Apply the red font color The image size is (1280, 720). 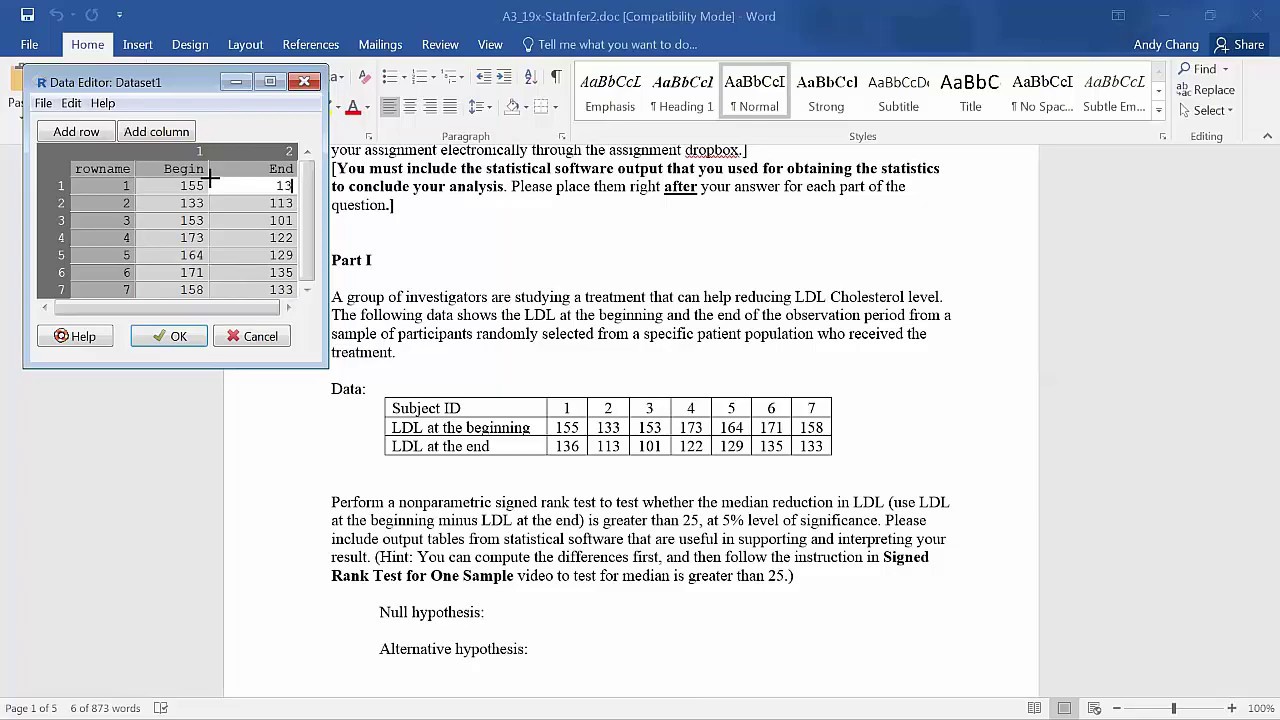tap(352, 107)
